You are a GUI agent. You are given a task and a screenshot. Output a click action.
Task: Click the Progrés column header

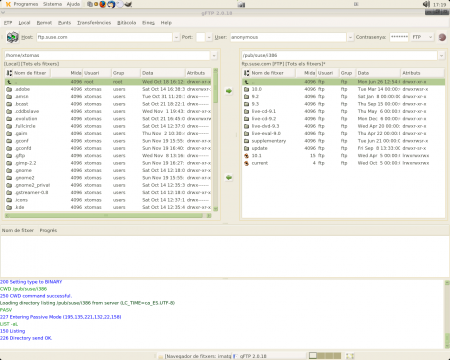pos(48,230)
